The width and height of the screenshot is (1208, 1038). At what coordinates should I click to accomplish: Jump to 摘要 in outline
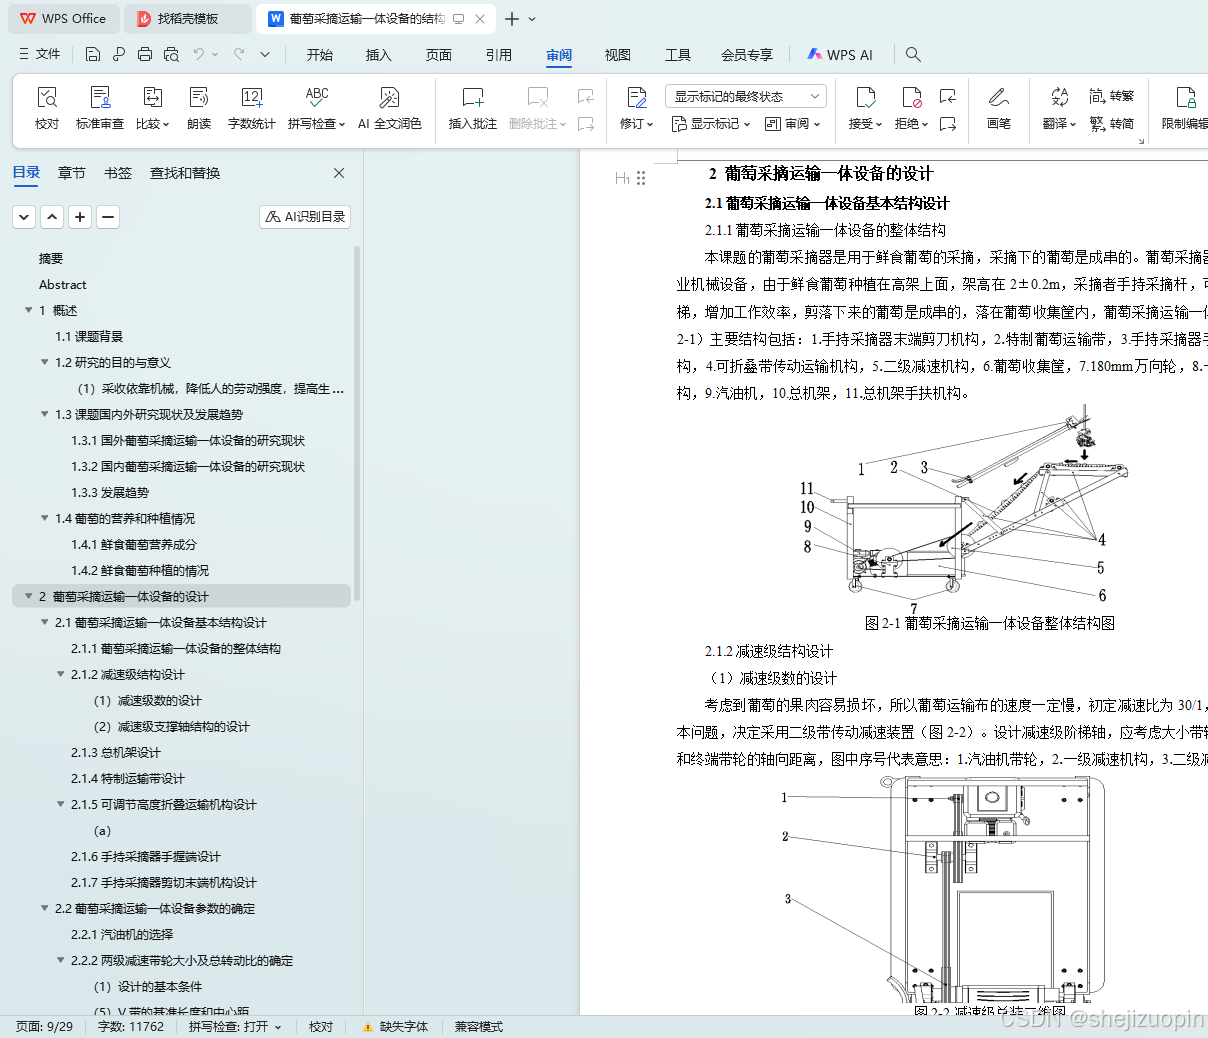(51, 258)
